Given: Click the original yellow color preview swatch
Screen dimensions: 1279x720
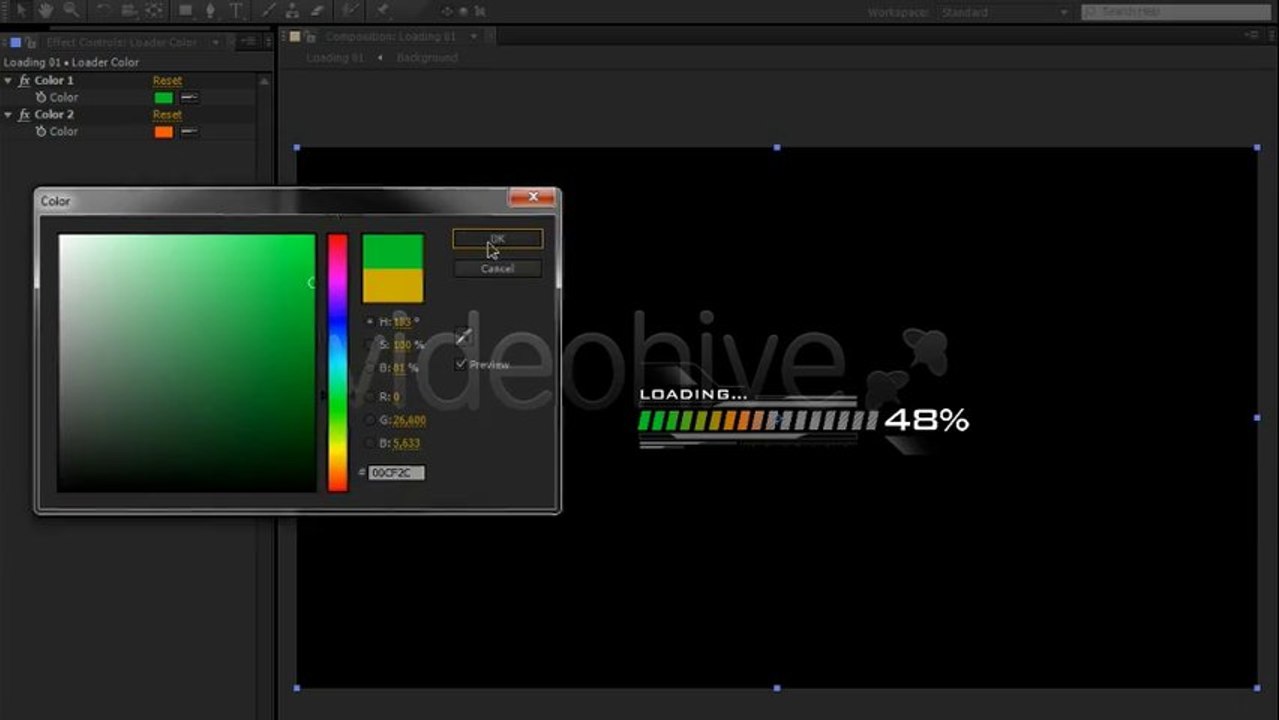Looking at the screenshot, I should pos(393,285).
